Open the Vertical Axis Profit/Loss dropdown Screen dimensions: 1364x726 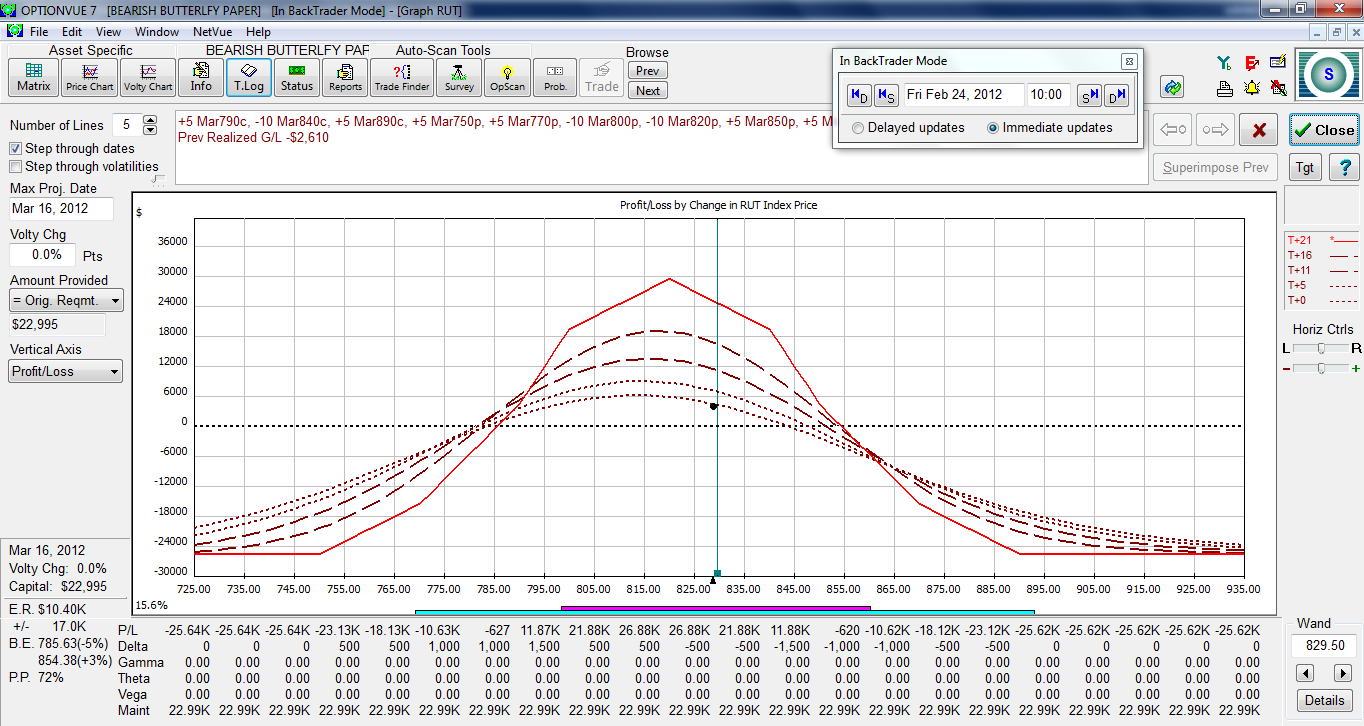point(66,372)
